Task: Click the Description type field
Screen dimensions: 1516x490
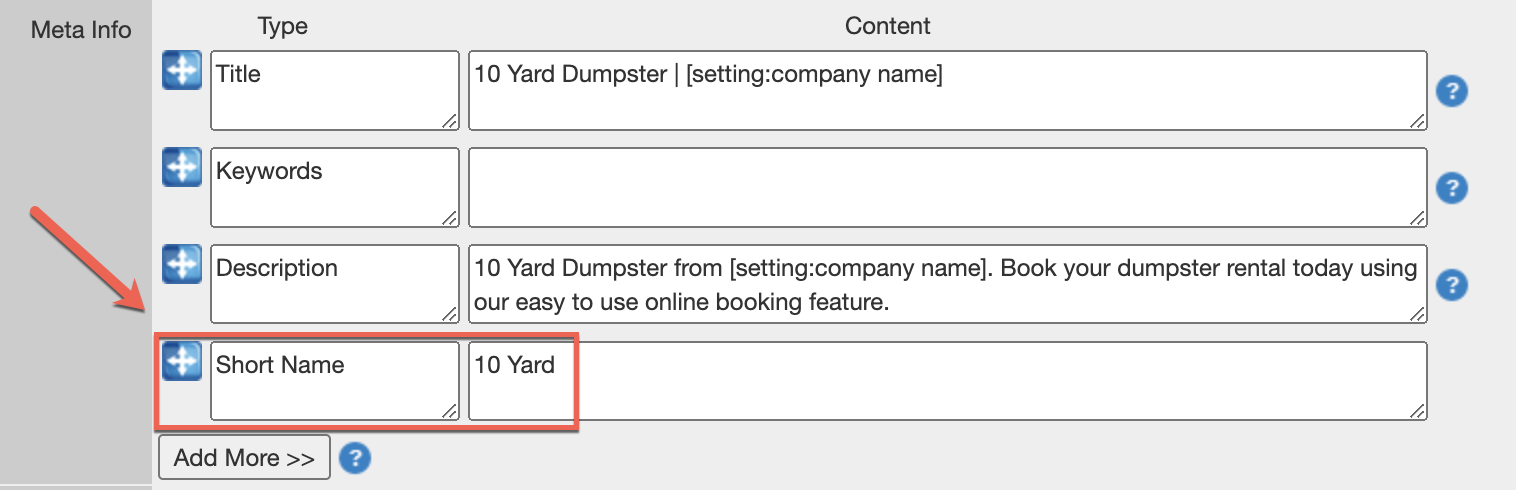Action: (x=334, y=284)
